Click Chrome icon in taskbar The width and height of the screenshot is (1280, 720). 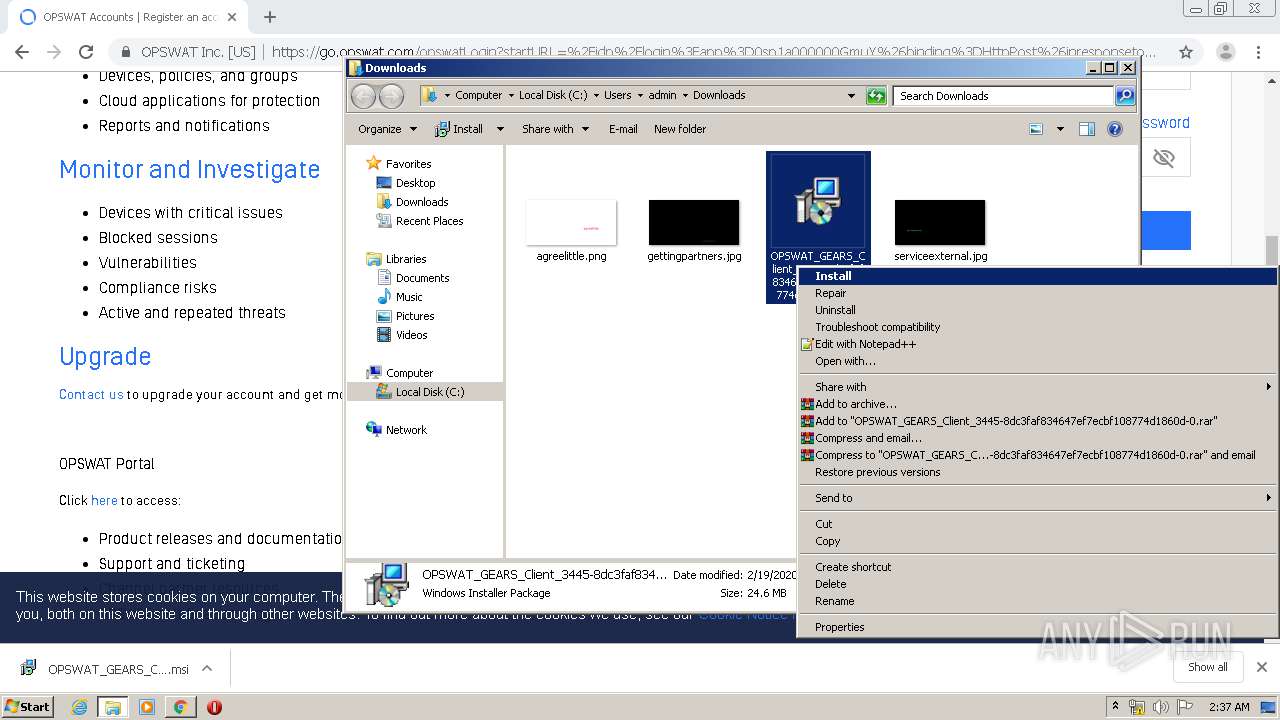click(x=180, y=707)
